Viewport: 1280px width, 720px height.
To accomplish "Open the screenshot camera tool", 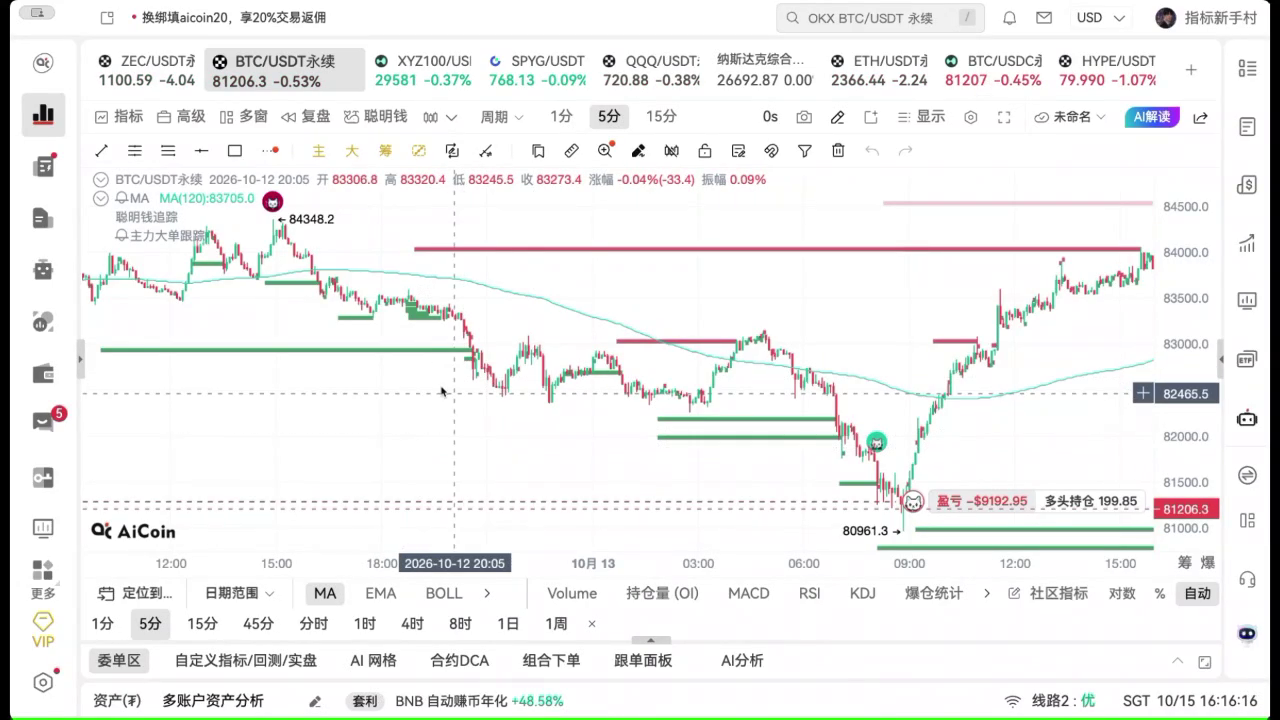I will [x=804, y=117].
